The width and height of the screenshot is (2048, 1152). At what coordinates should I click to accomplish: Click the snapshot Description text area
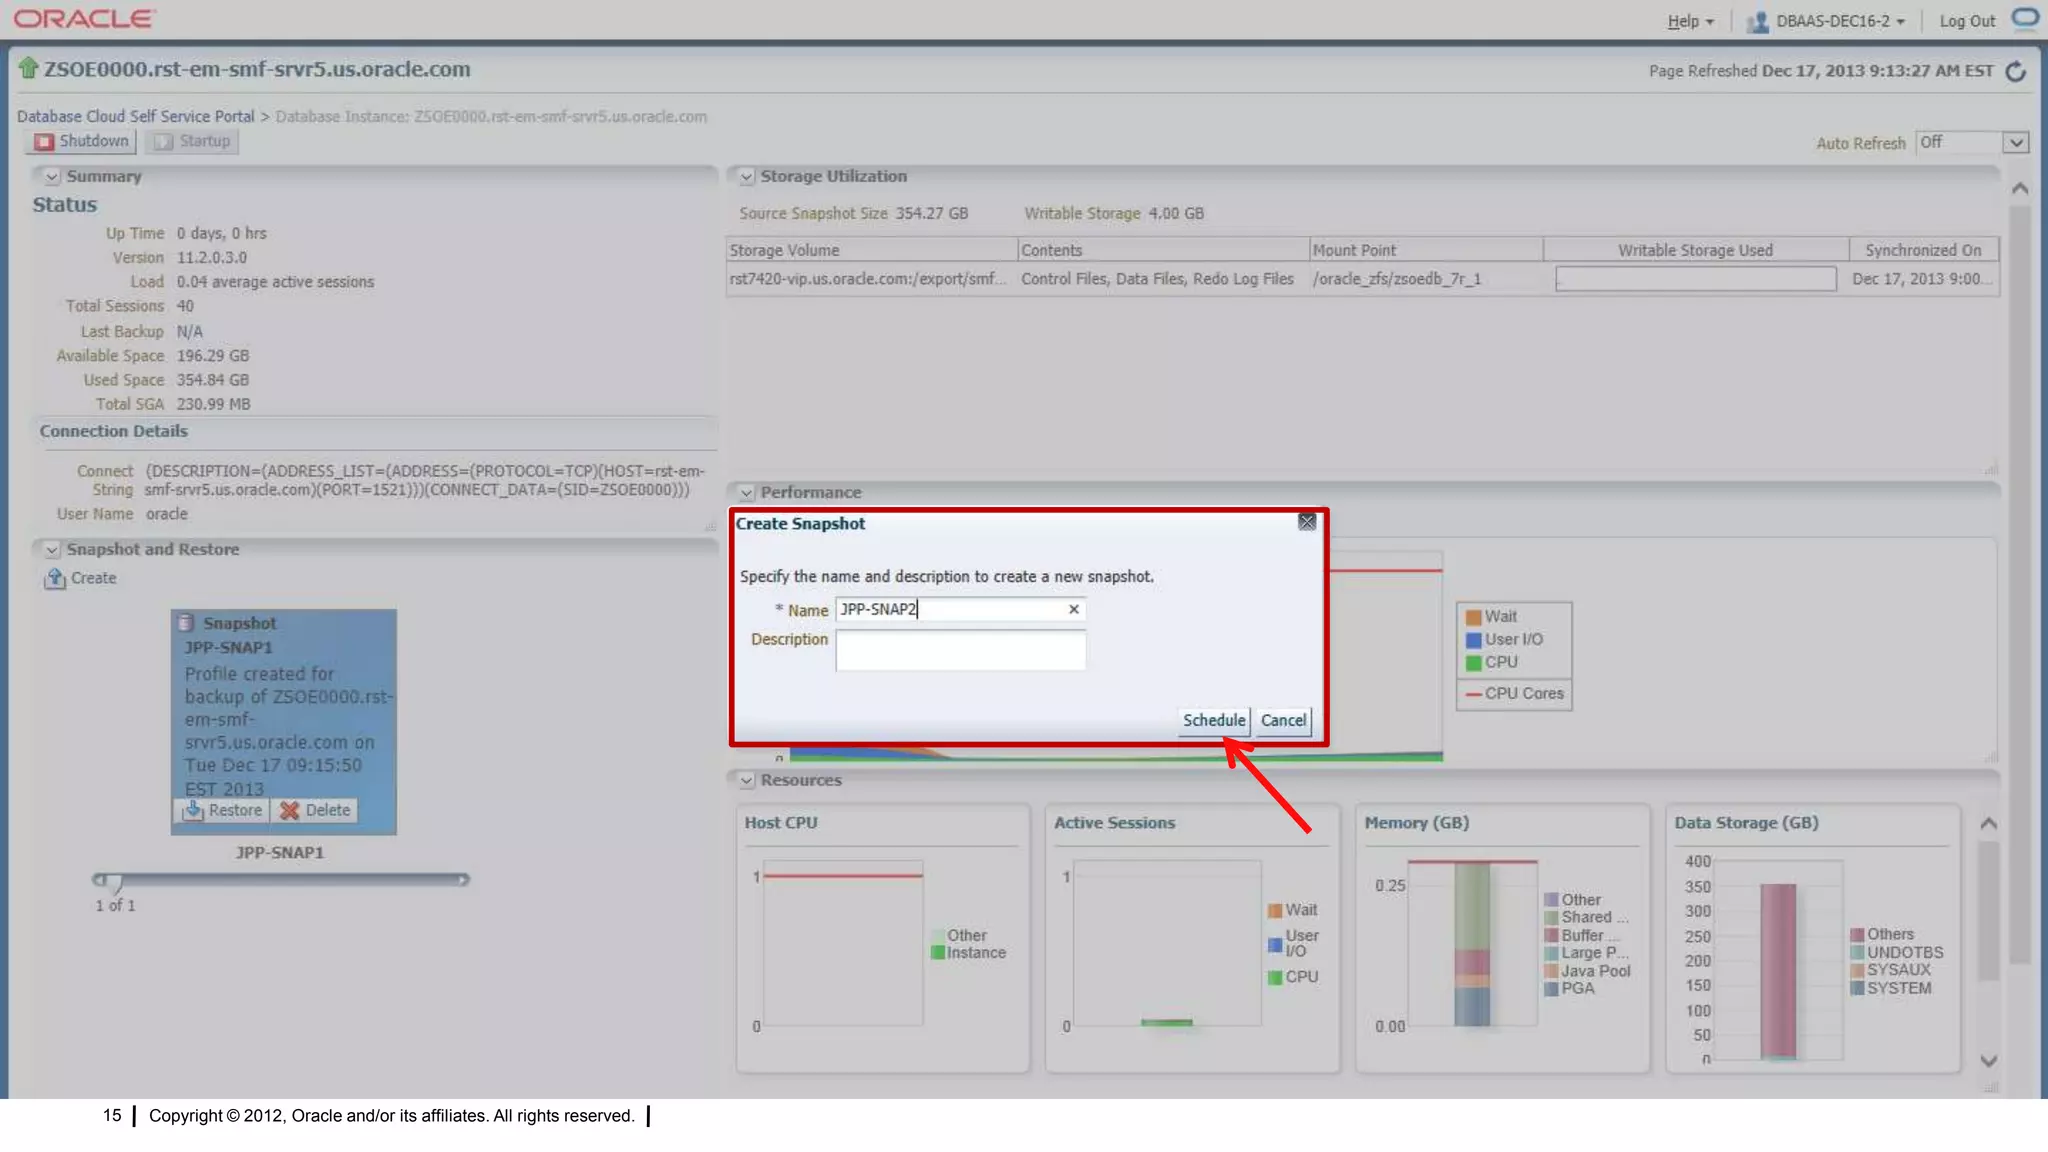(960, 650)
